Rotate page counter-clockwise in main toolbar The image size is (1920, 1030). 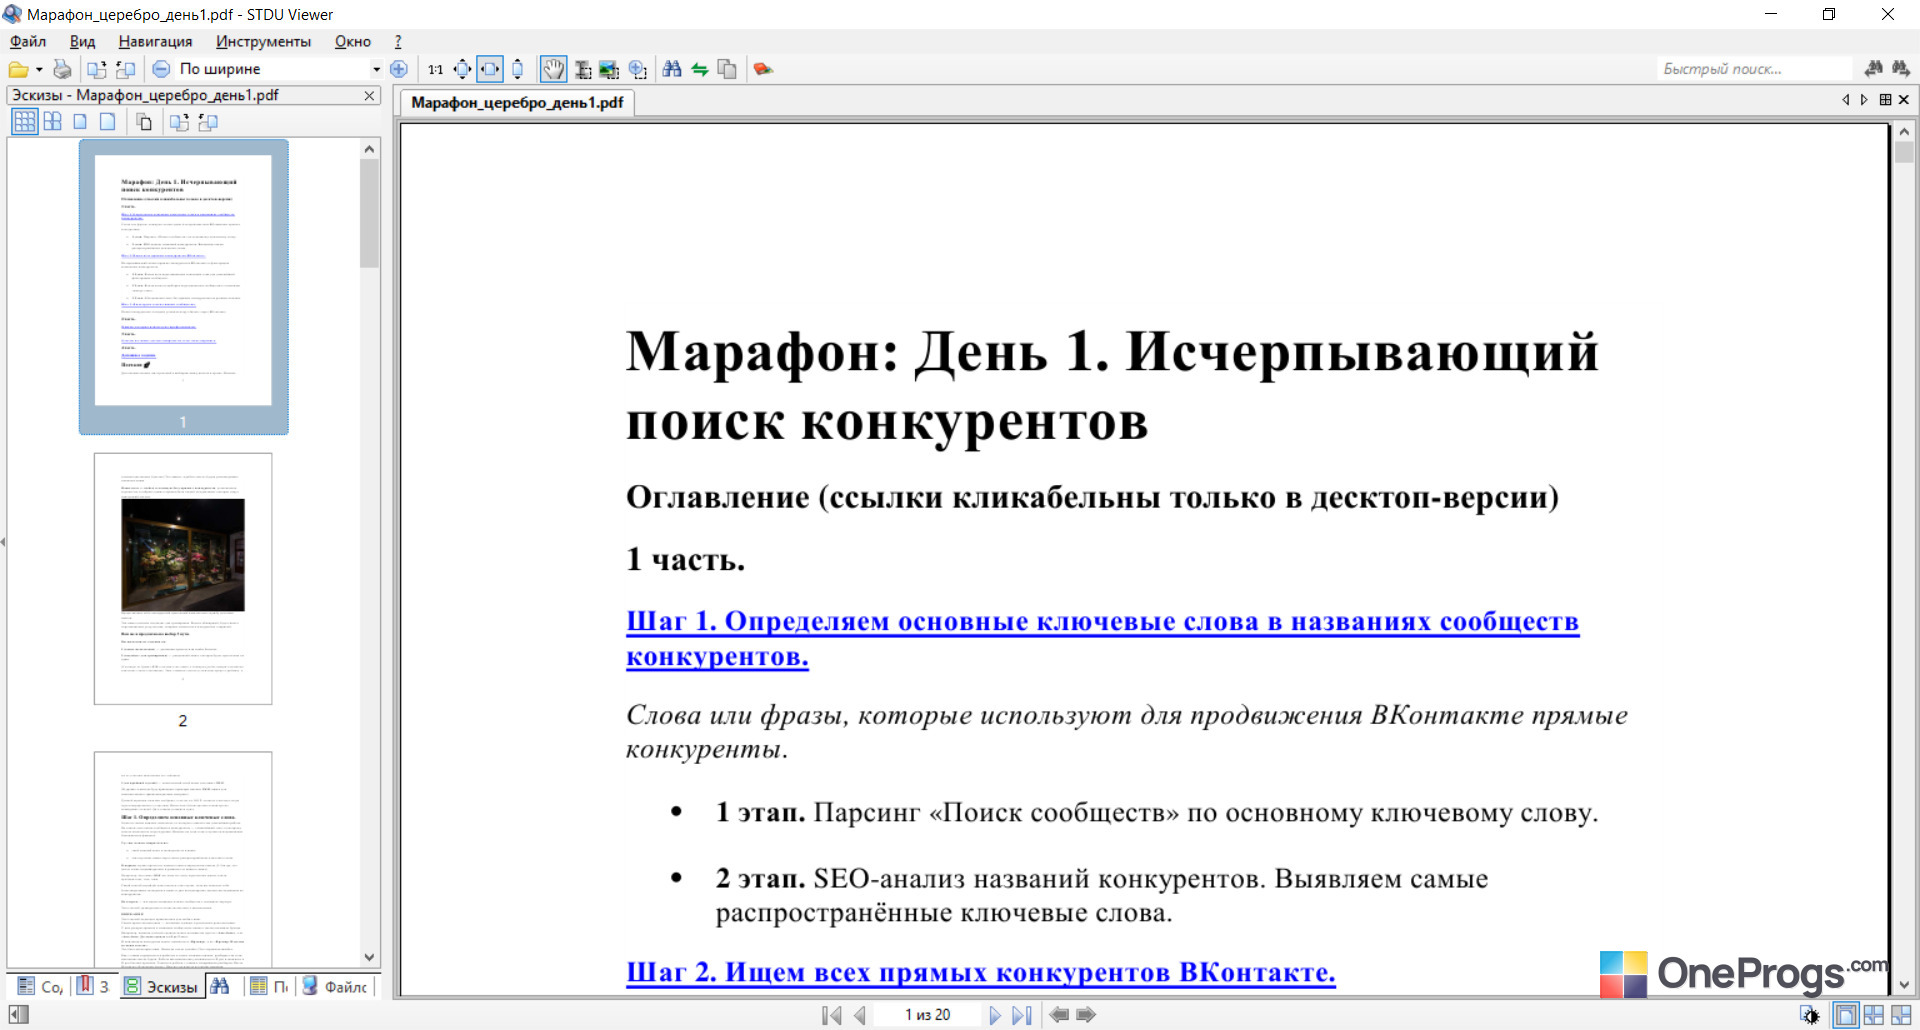click(x=125, y=69)
